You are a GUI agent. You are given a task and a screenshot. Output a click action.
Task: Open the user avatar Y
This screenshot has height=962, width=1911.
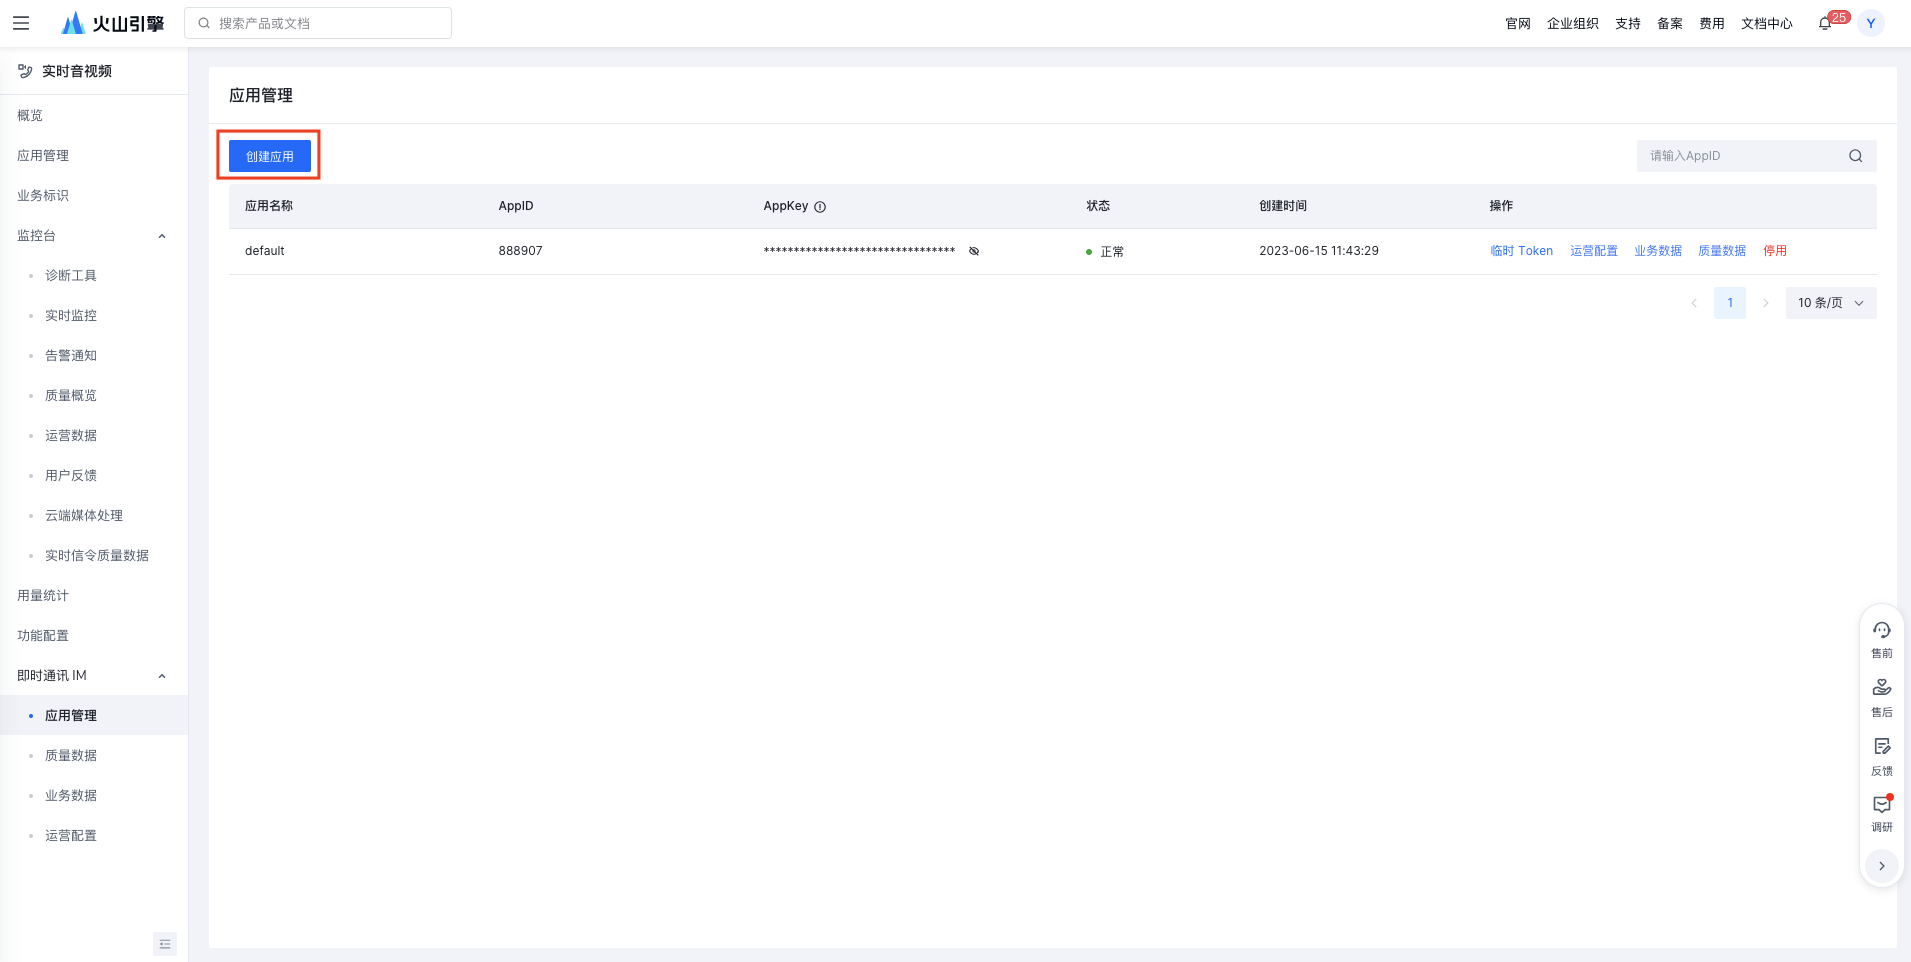[1871, 23]
